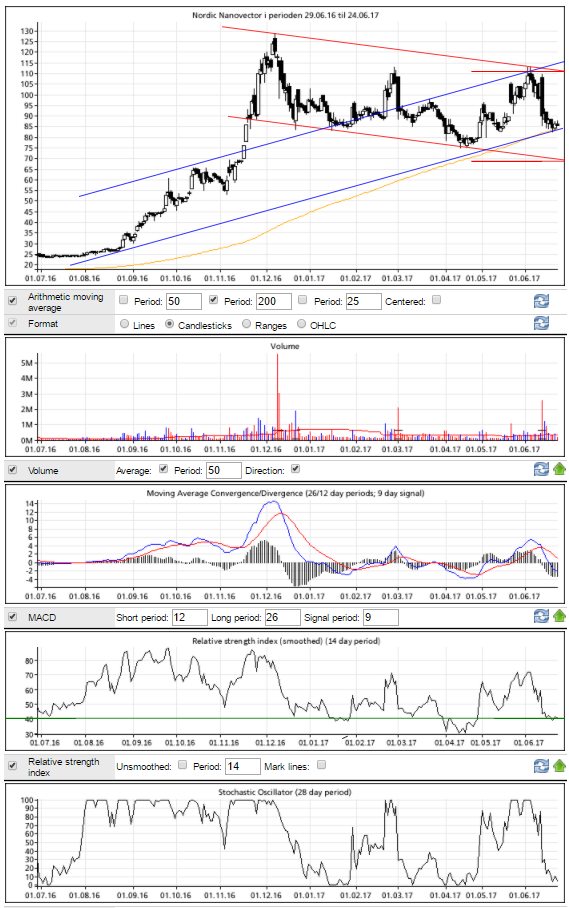The height and width of the screenshot is (908, 569).
Task: Select Ranges chart format
Action: (x=247, y=324)
